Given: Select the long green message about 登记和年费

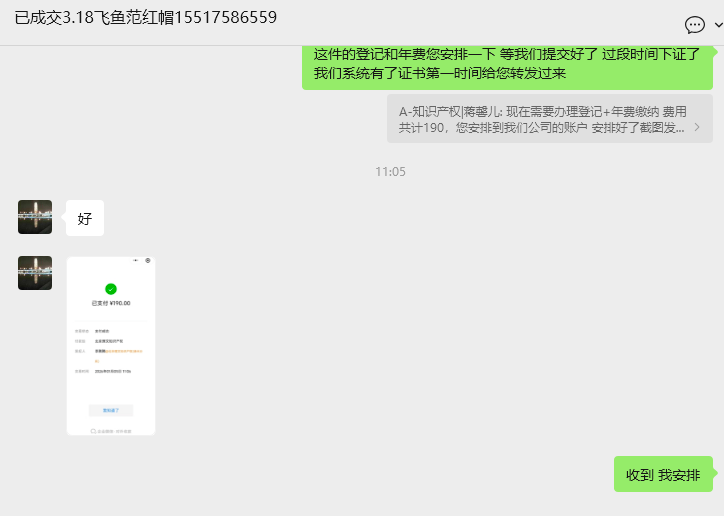Looking at the screenshot, I should click(507, 65).
